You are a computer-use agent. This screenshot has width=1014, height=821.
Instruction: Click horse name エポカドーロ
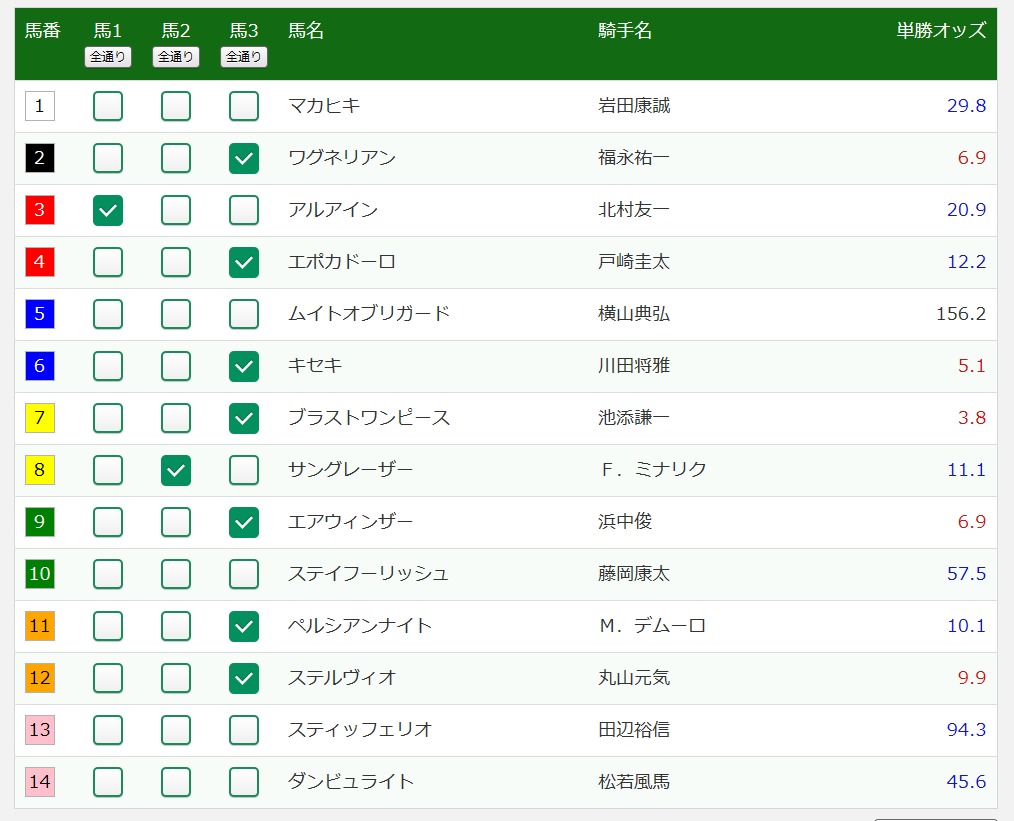point(342,262)
